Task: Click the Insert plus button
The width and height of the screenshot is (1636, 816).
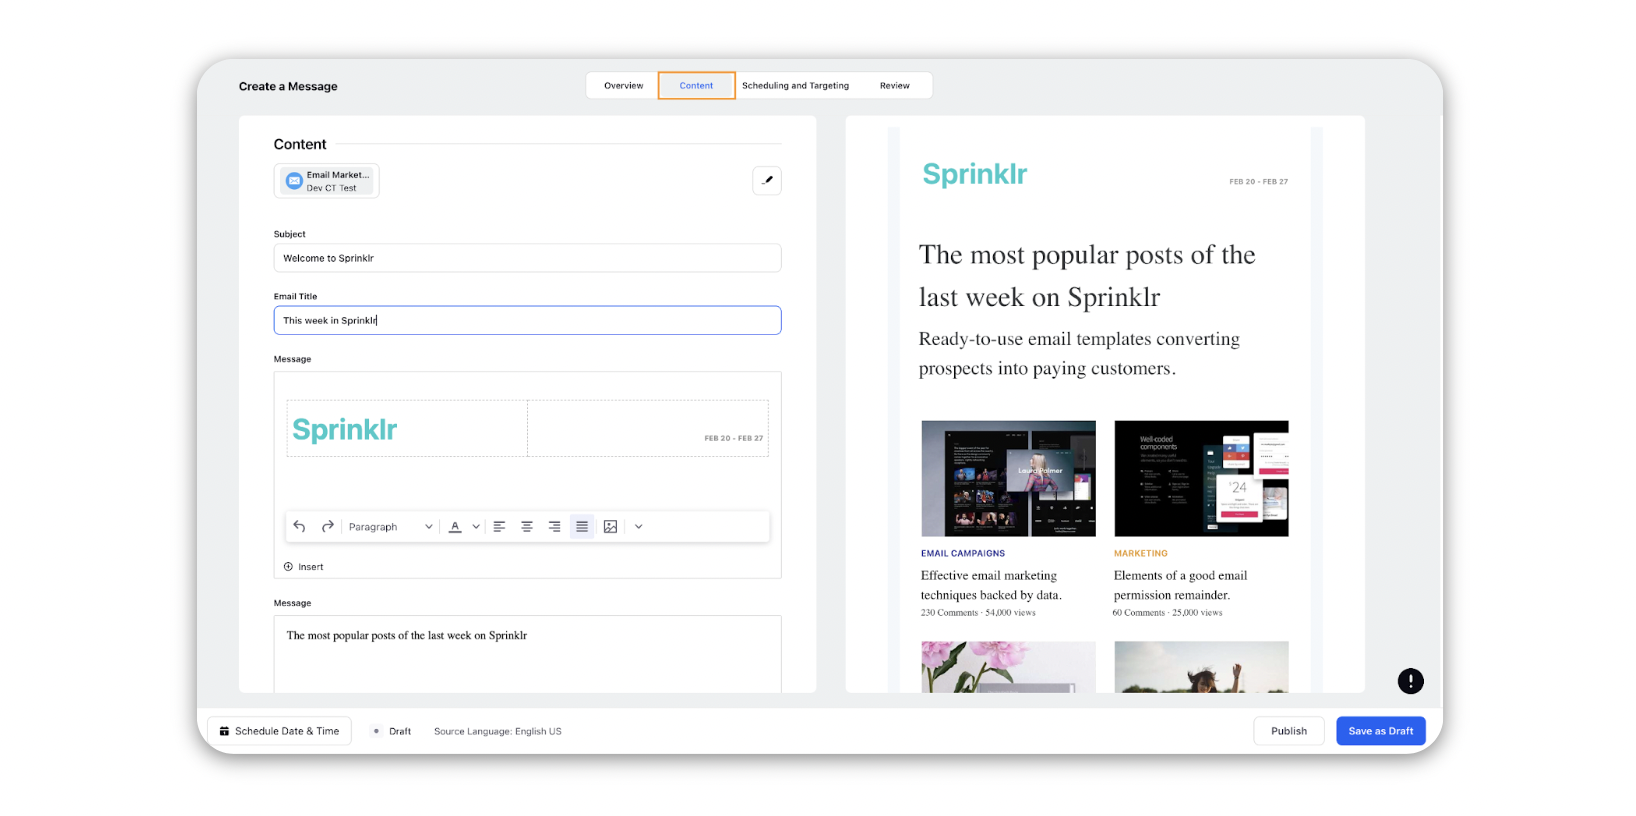Action: [303, 567]
